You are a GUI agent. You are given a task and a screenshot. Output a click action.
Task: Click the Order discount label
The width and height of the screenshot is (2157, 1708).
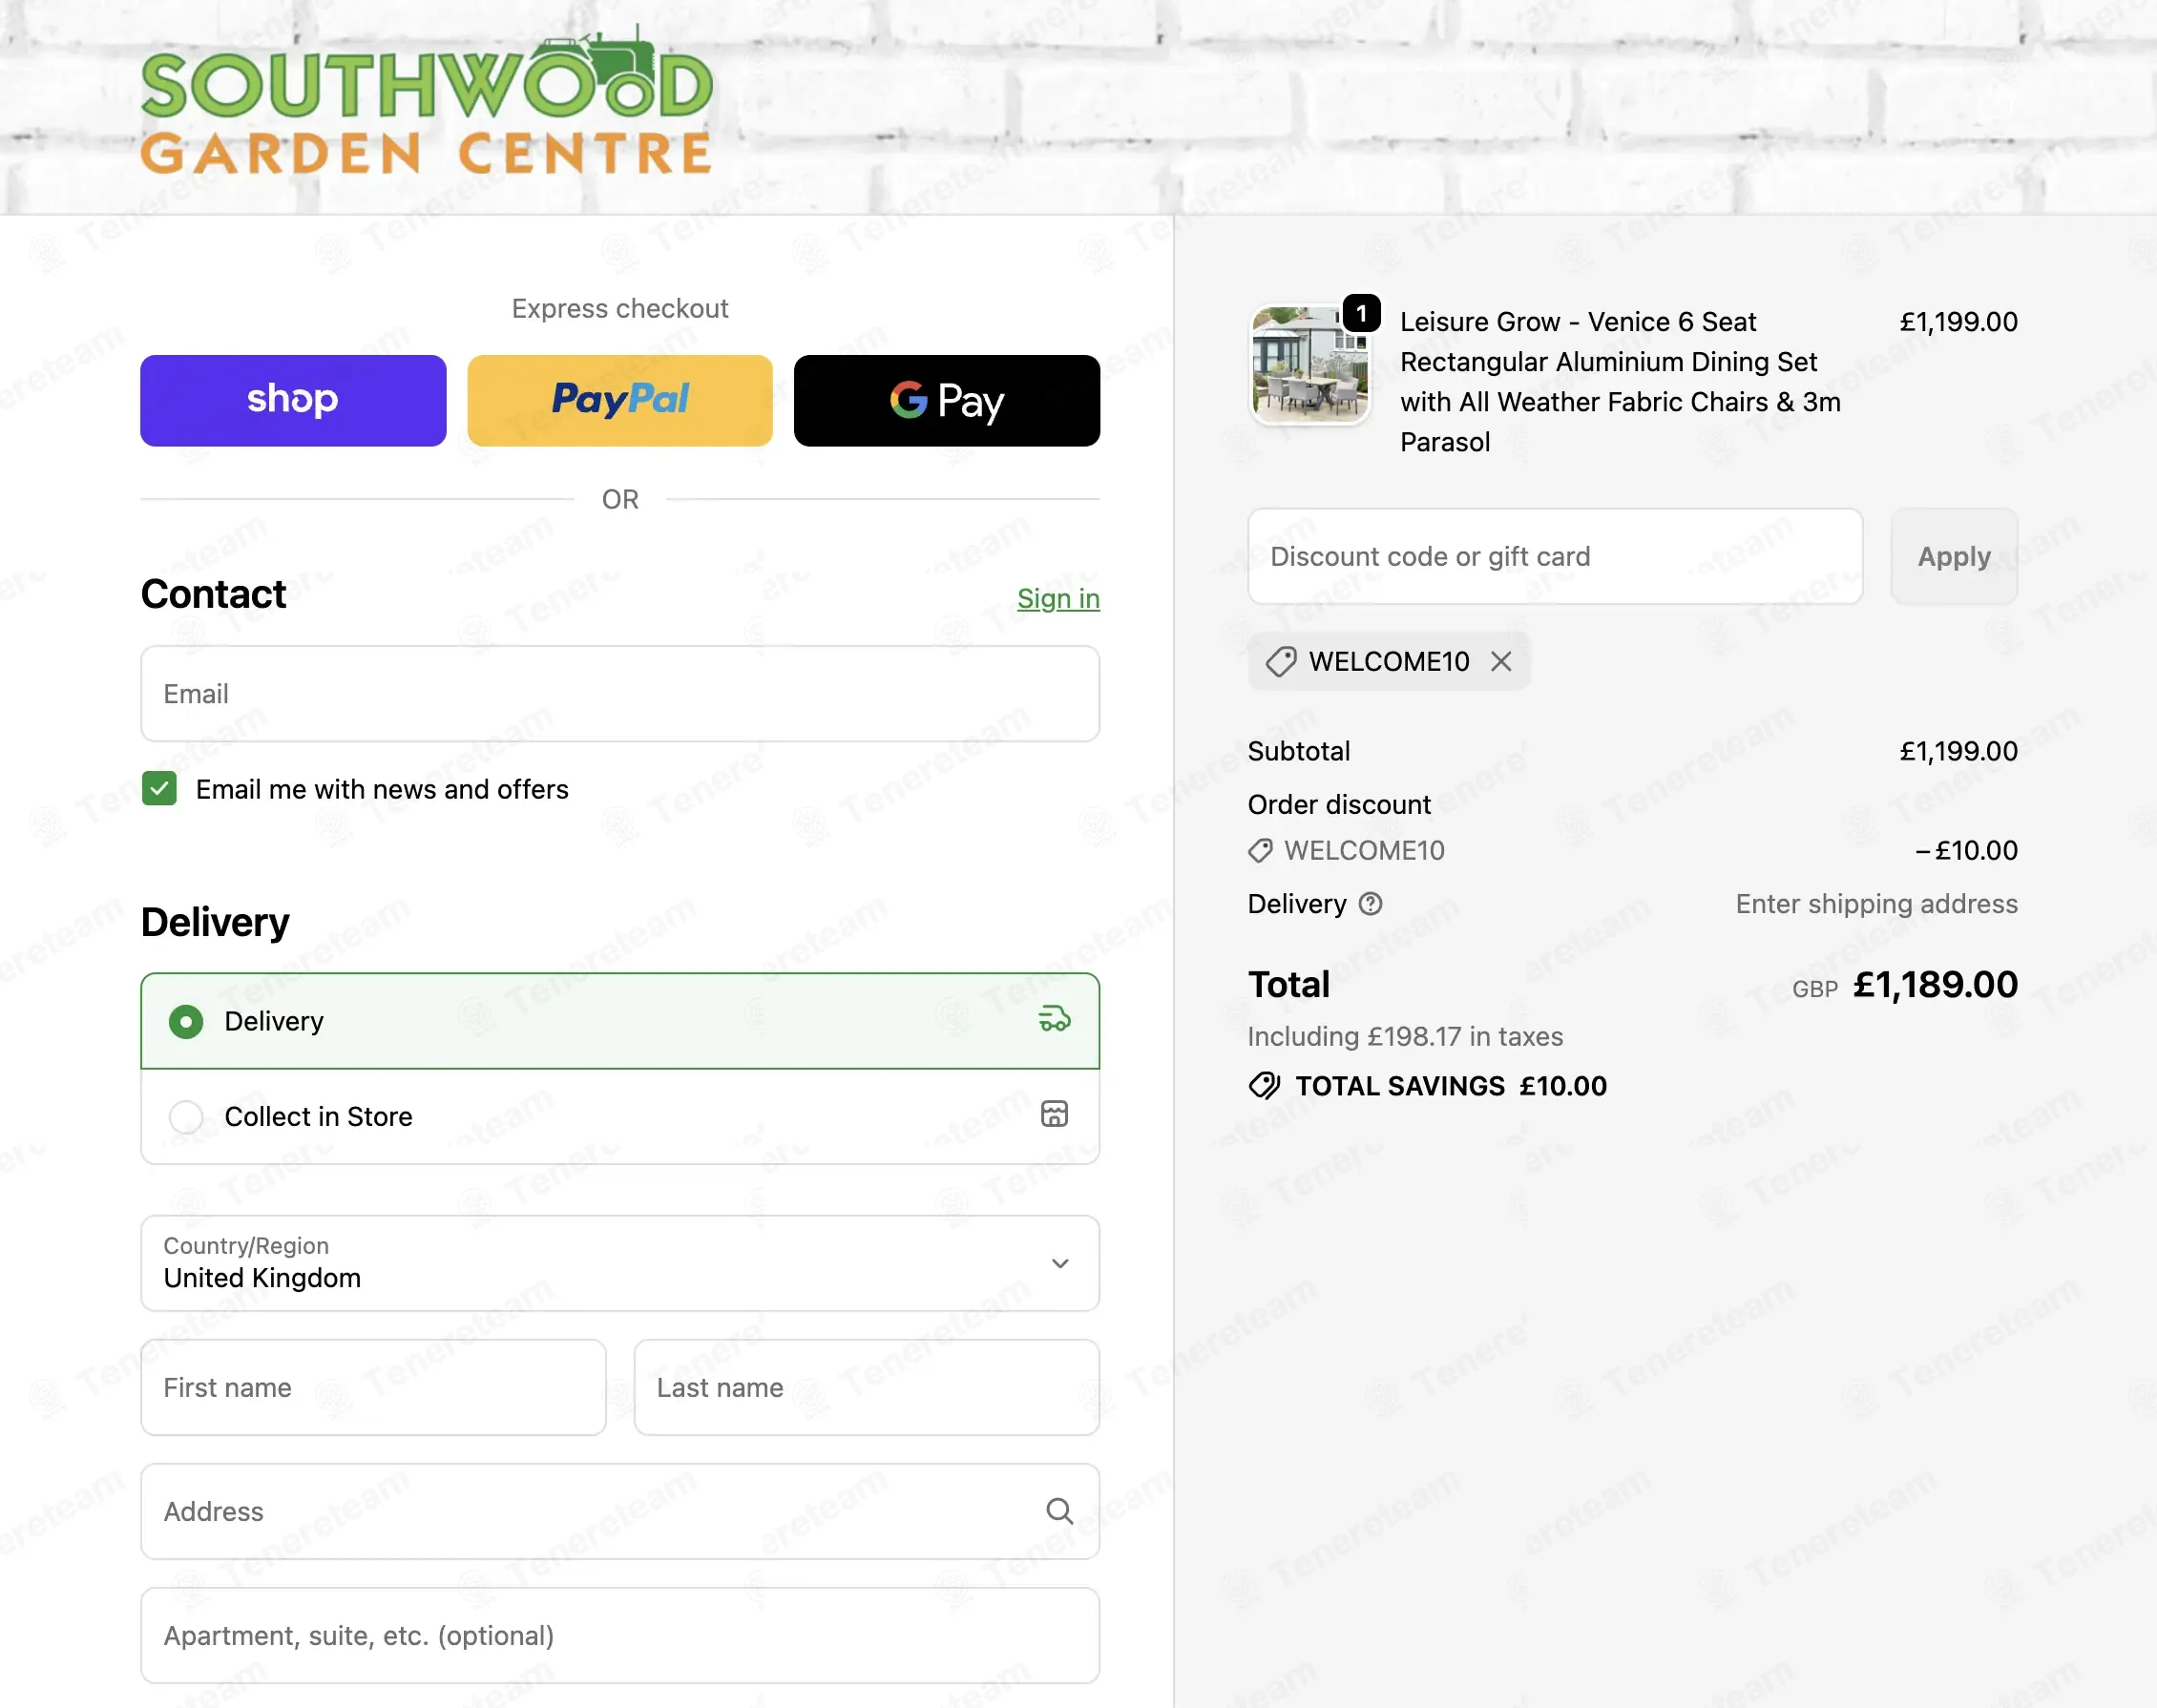point(1339,805)
